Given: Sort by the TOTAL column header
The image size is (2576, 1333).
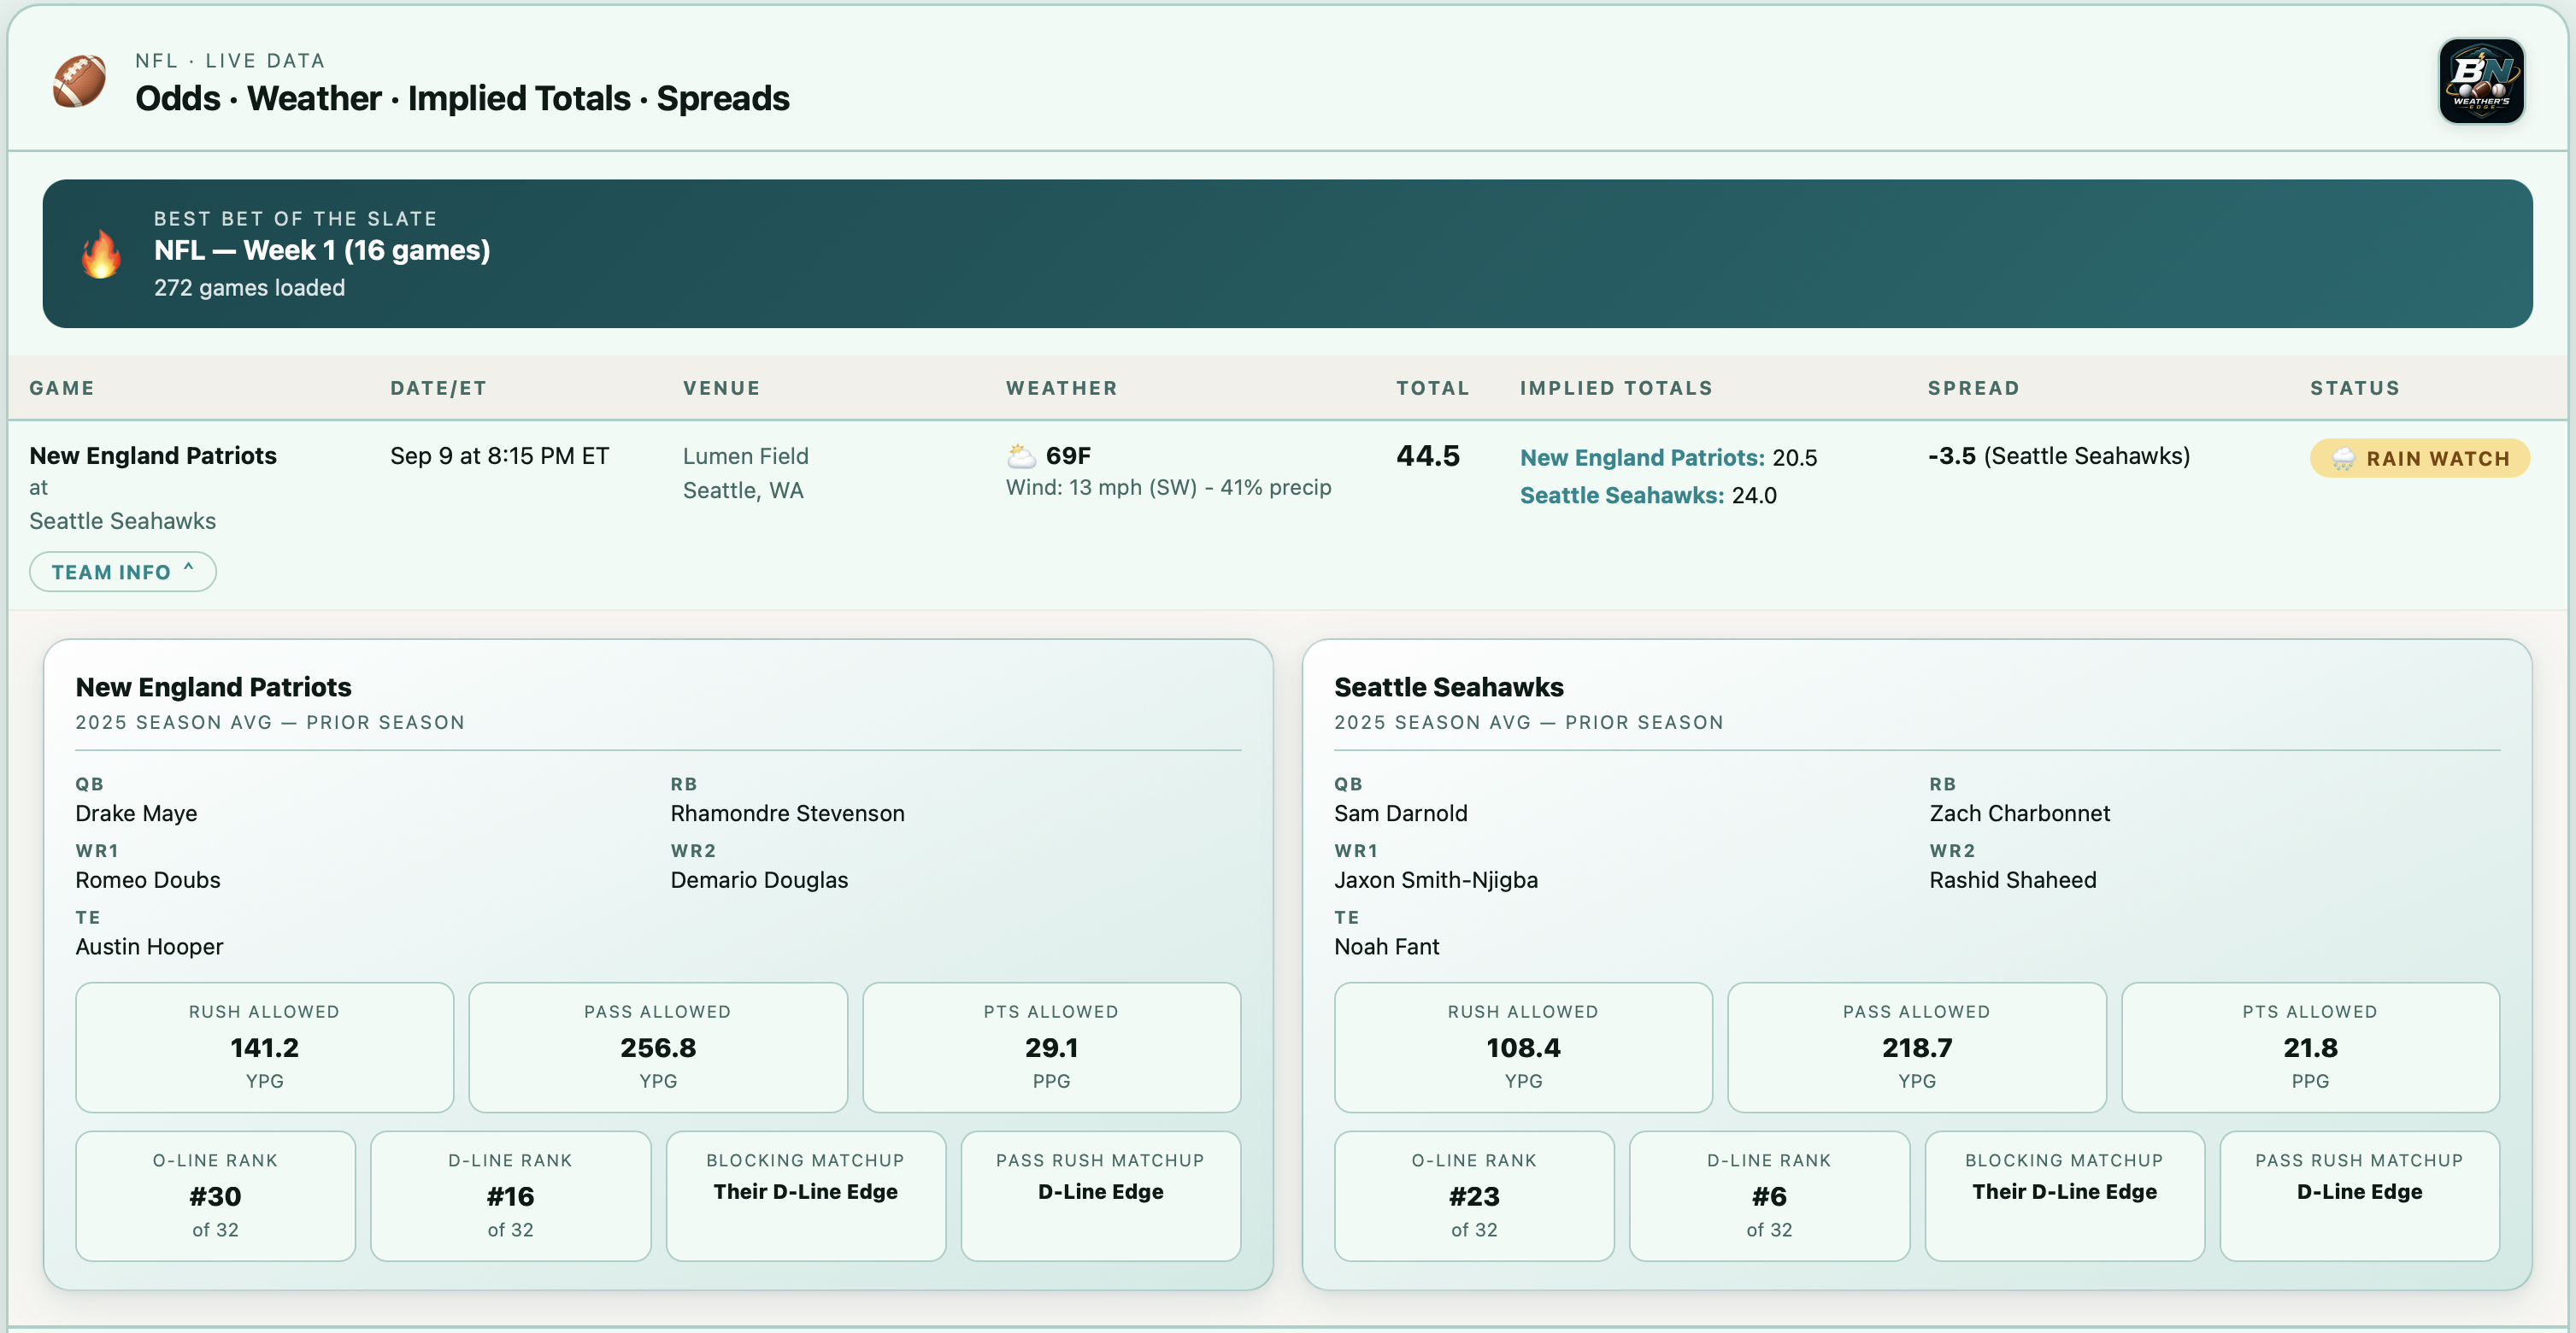Looking at the screenshot, I should click(1432, 388).
